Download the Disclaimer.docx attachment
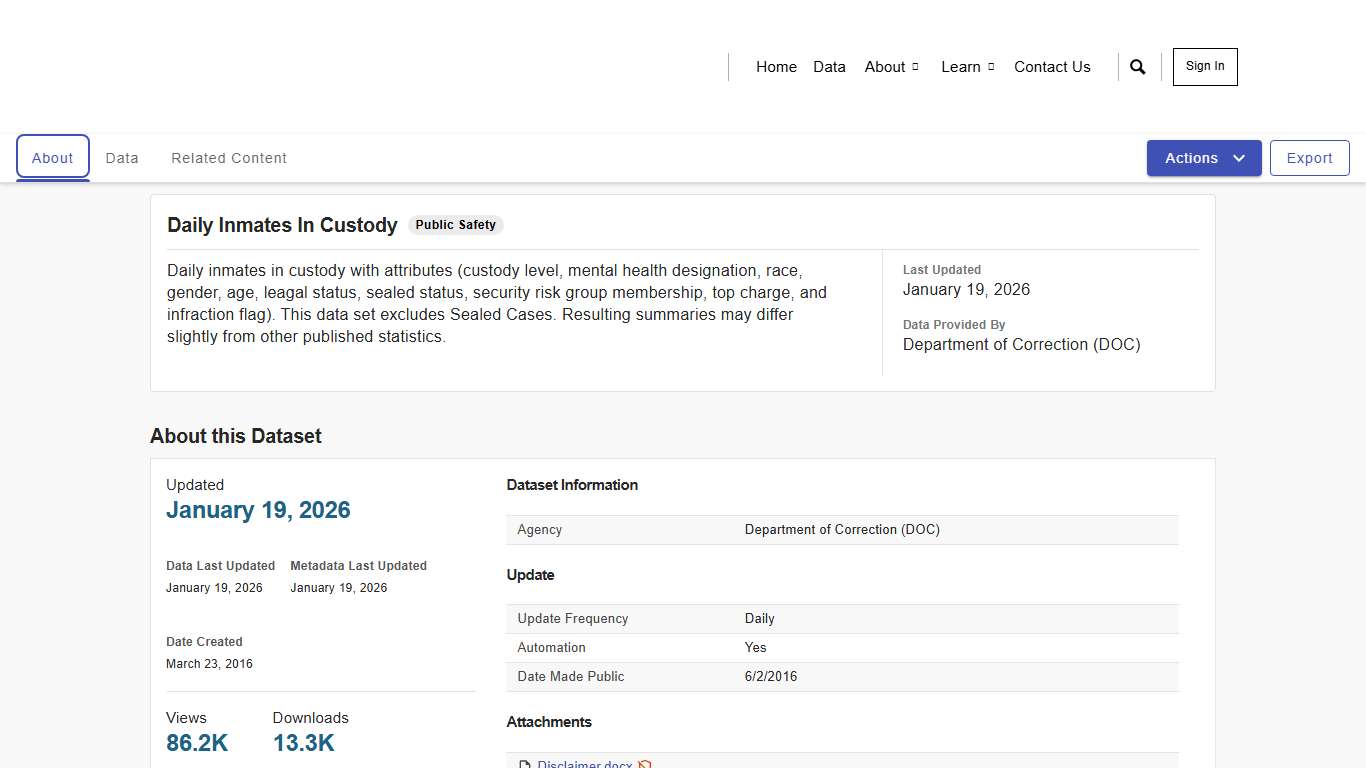The image size is (1366, 768). (x=585, y=763)
